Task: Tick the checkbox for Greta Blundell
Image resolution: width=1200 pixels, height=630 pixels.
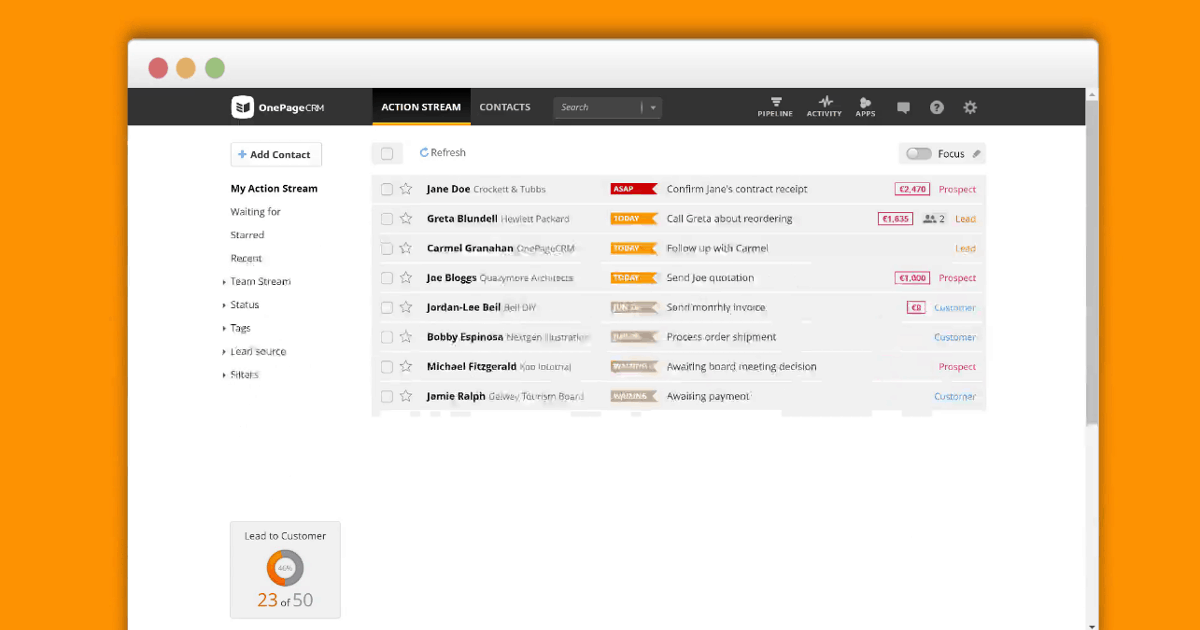Action: [387, 219]
